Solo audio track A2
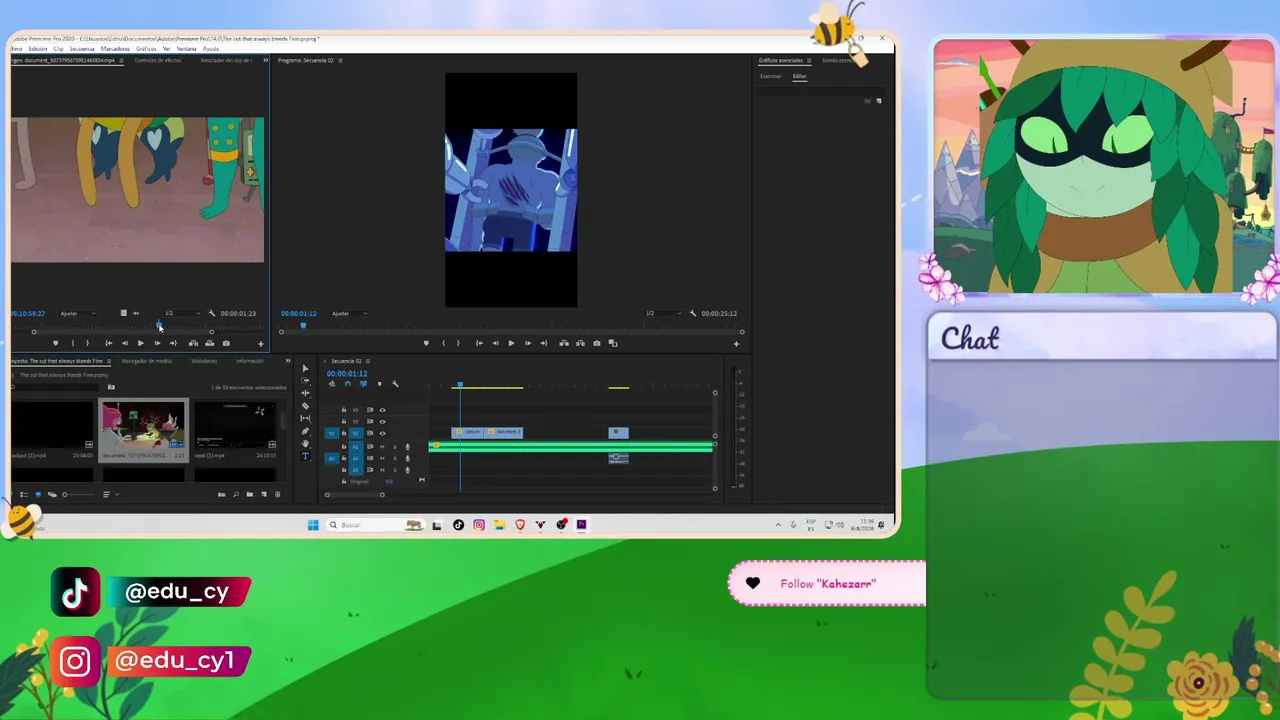The height and width of the screenshot is (720, 1280). [394, 458]
